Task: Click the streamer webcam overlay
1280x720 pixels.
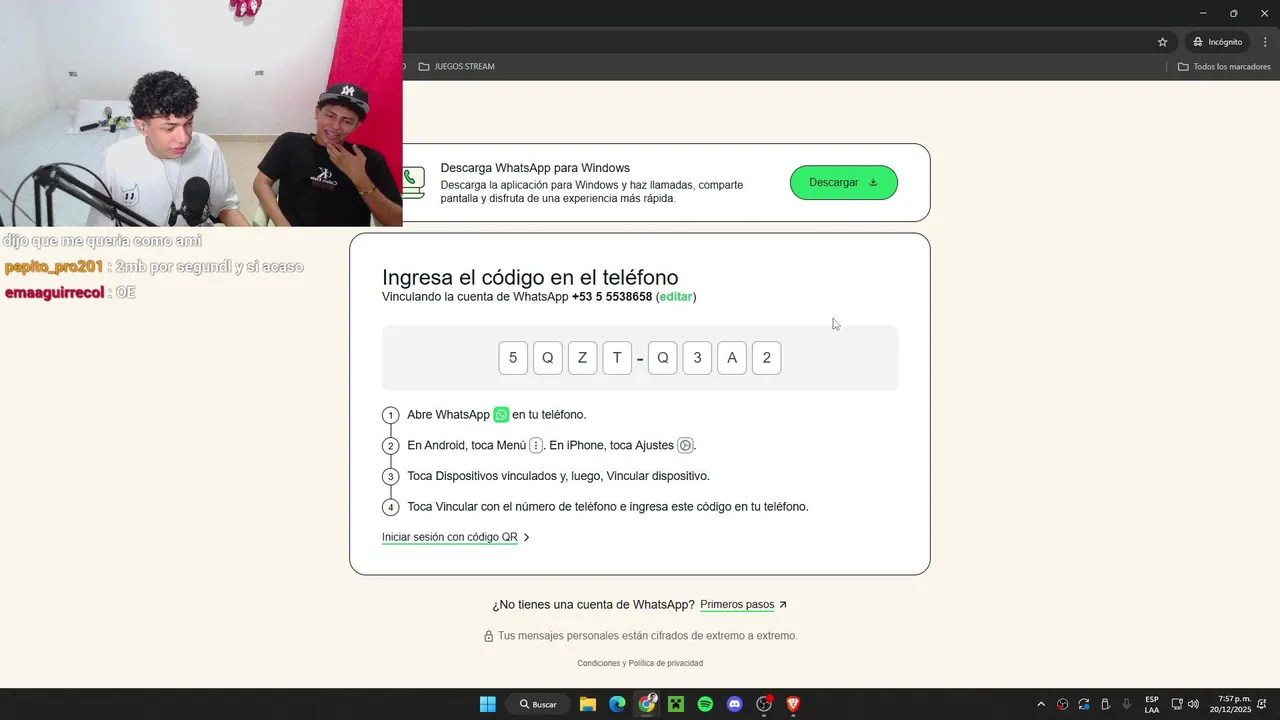Action: click(201, 113)
